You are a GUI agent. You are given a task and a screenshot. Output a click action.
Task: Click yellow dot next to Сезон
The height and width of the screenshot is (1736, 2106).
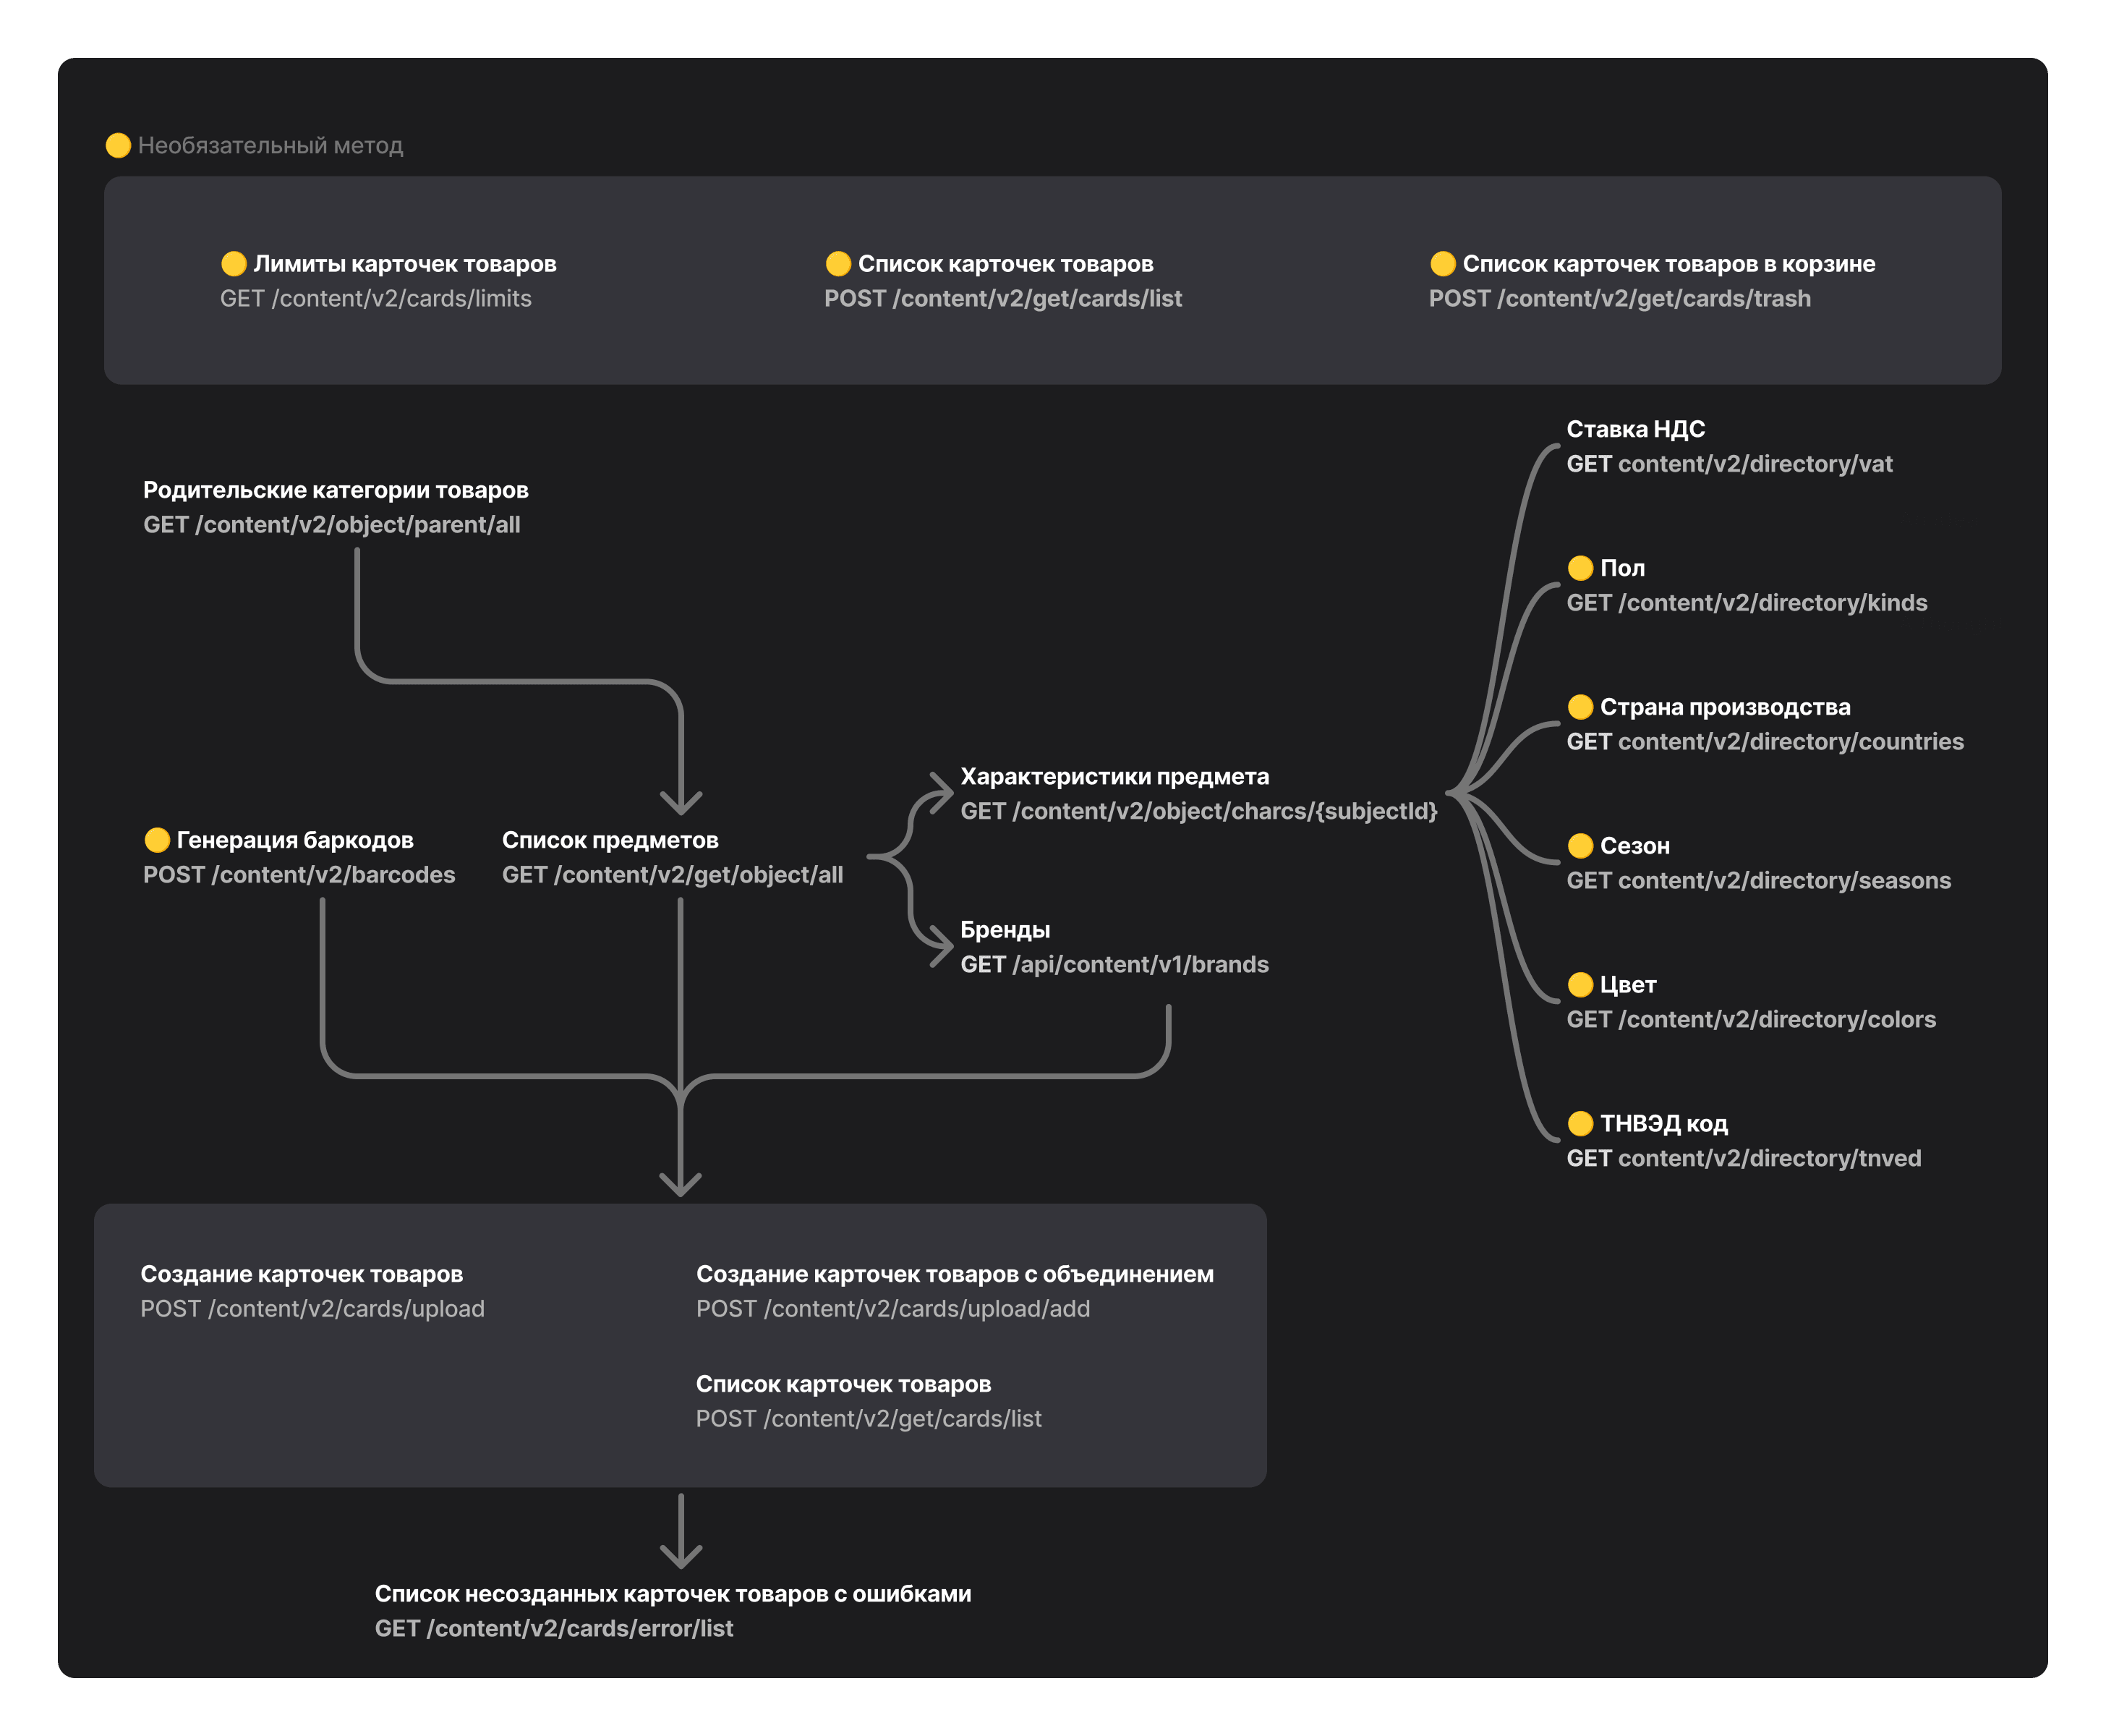pyautogui.click(x=1580, y=846)
